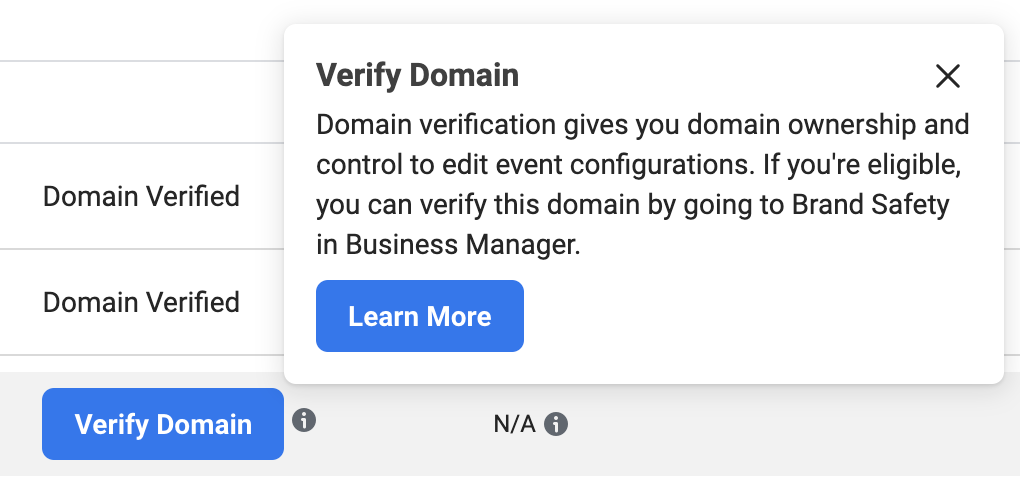Click the N/A status text
Screen dimensions: 1020x486
[x=514, y=425]
